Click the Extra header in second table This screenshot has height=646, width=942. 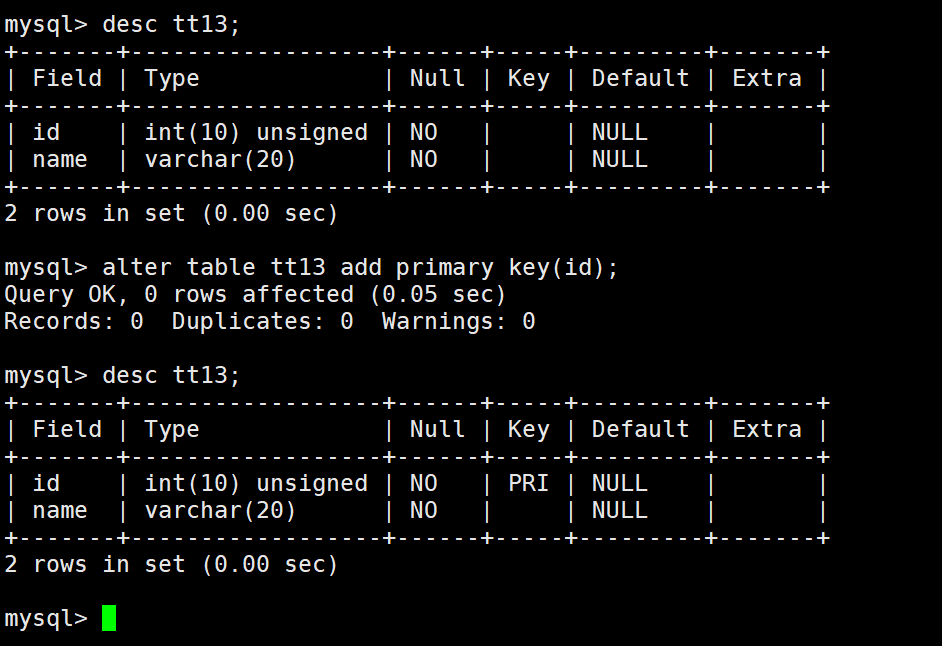point(767,429)
